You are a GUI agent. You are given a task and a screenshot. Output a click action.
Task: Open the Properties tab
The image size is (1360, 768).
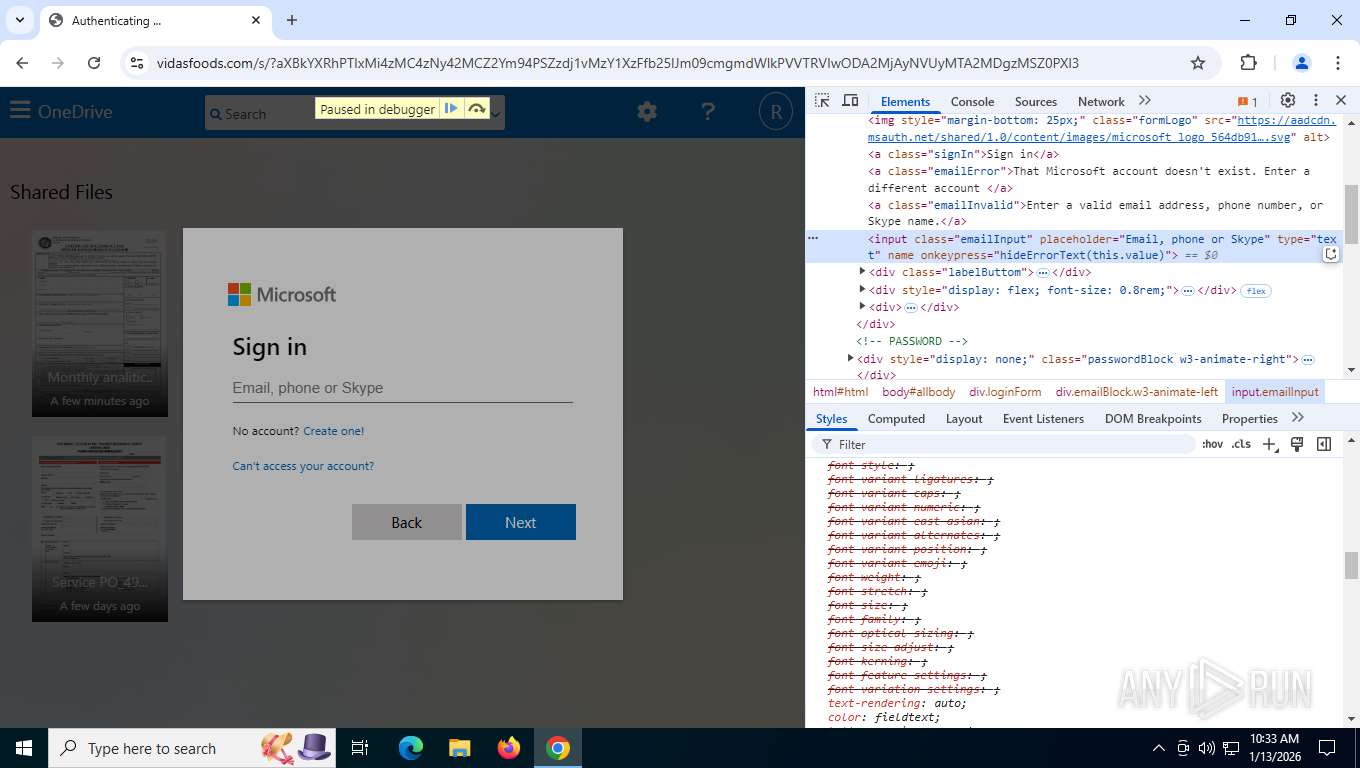point(1249,419)
